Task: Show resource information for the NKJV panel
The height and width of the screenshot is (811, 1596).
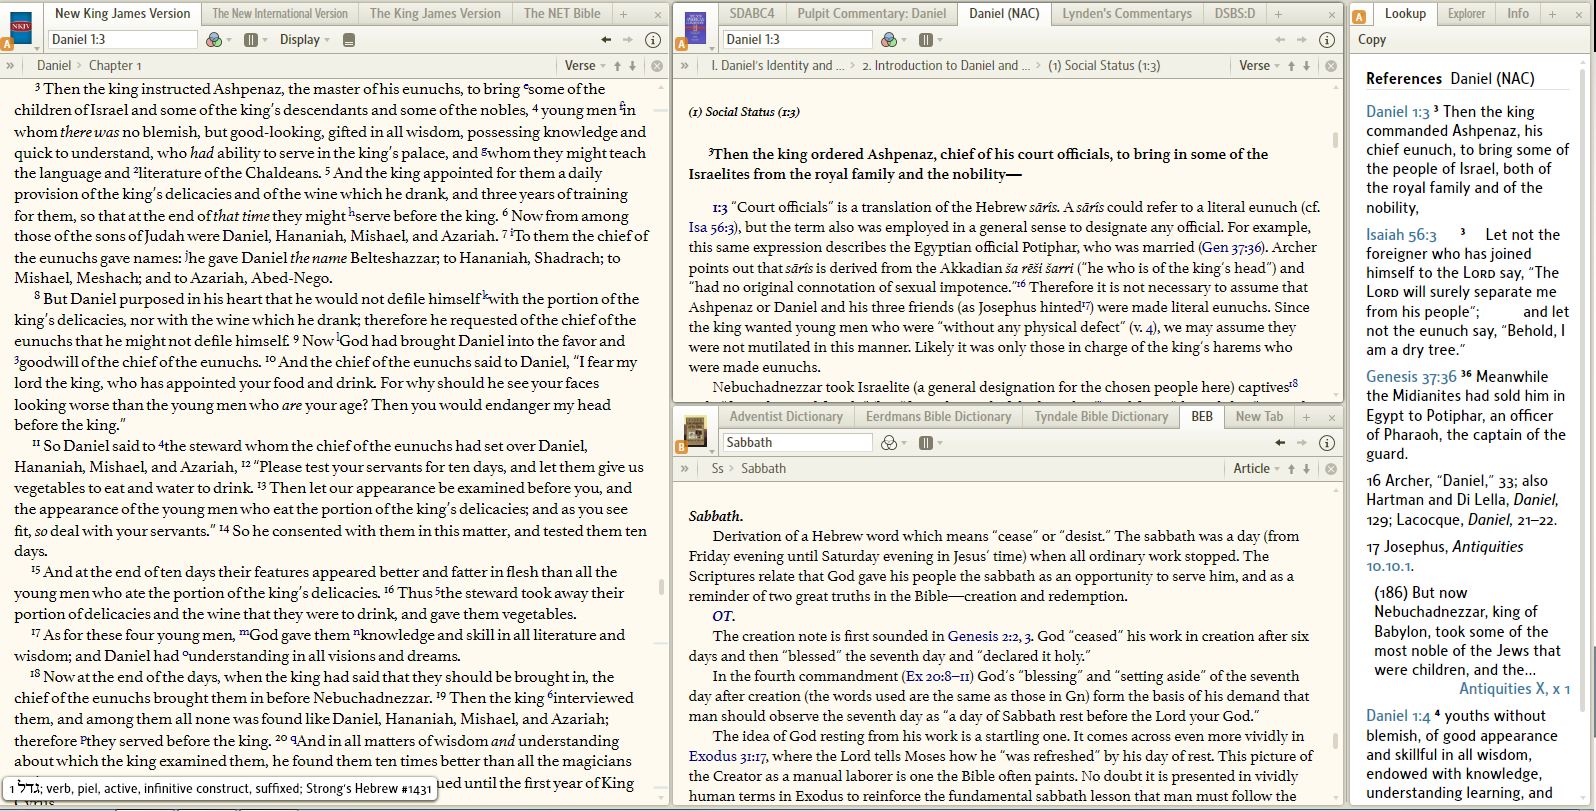Action: (653, 40)
